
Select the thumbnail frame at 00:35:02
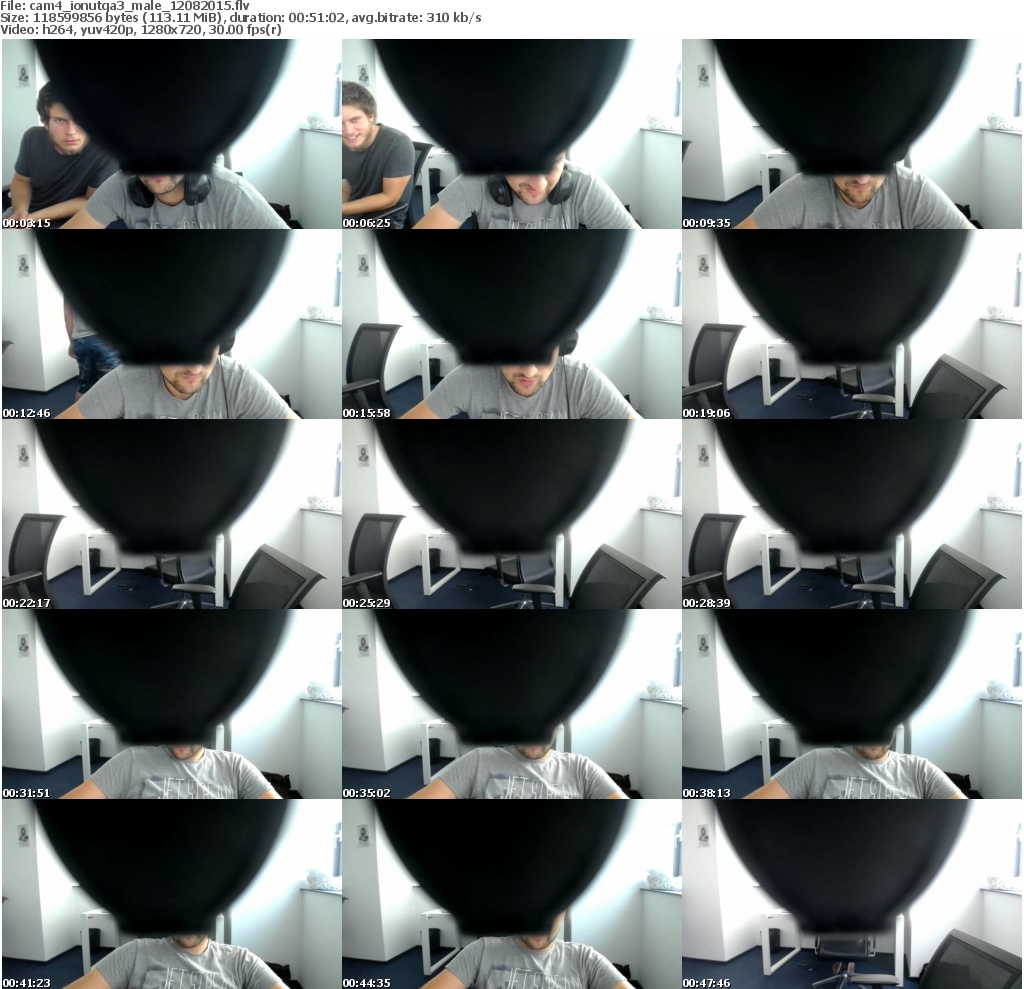(x=512, y=704)
